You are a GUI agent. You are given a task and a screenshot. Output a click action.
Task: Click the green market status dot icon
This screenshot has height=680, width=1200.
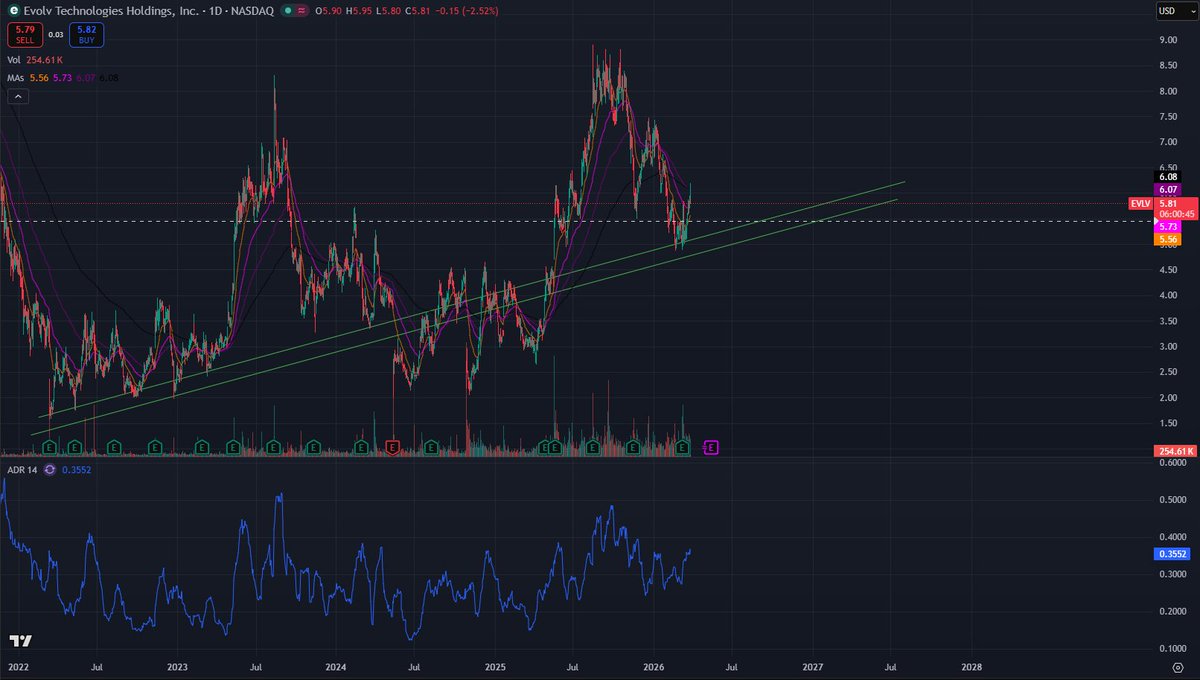pyautogui.click(x=288, y=11)
